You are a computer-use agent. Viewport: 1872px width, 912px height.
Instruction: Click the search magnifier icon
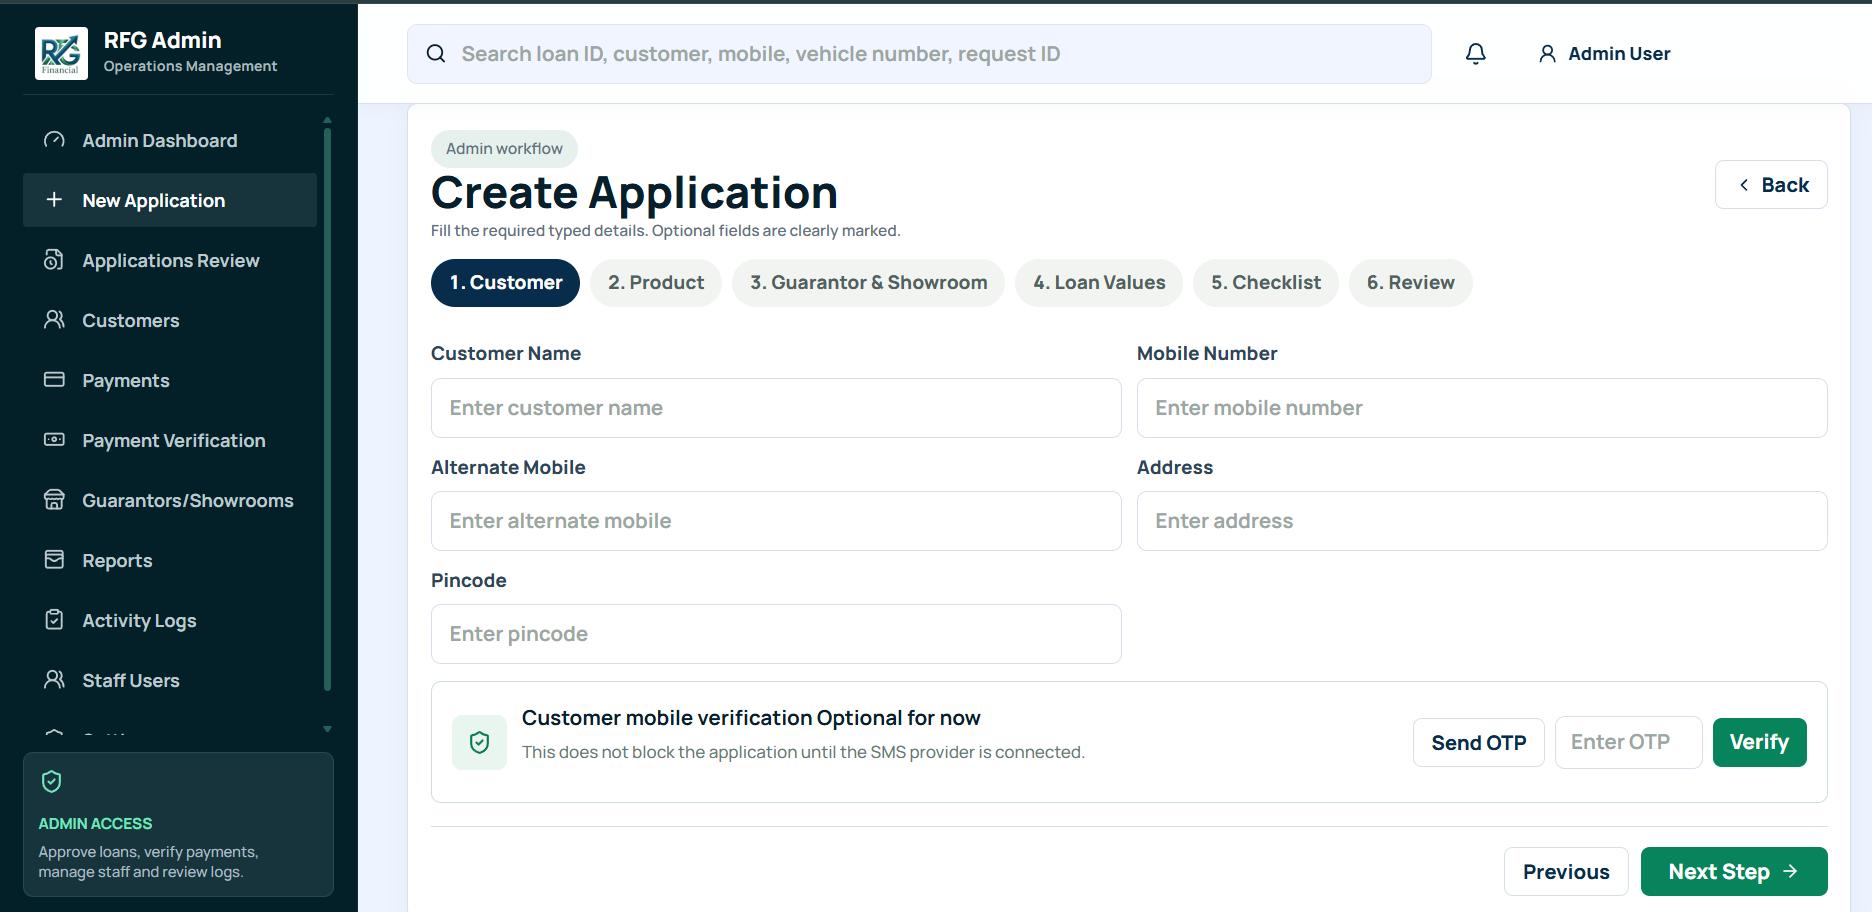pos(436,54)
